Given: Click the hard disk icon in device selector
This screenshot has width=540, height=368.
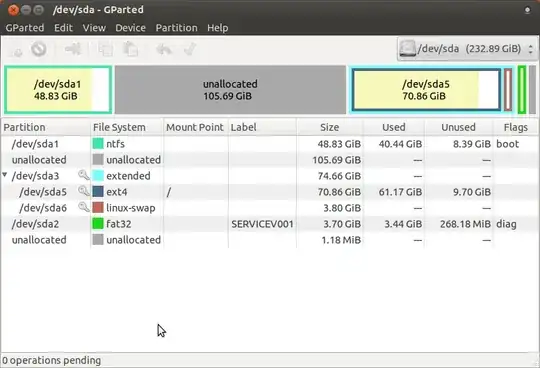Looking at the screenshot, I should pyautogui.click(x=407, y=49).
